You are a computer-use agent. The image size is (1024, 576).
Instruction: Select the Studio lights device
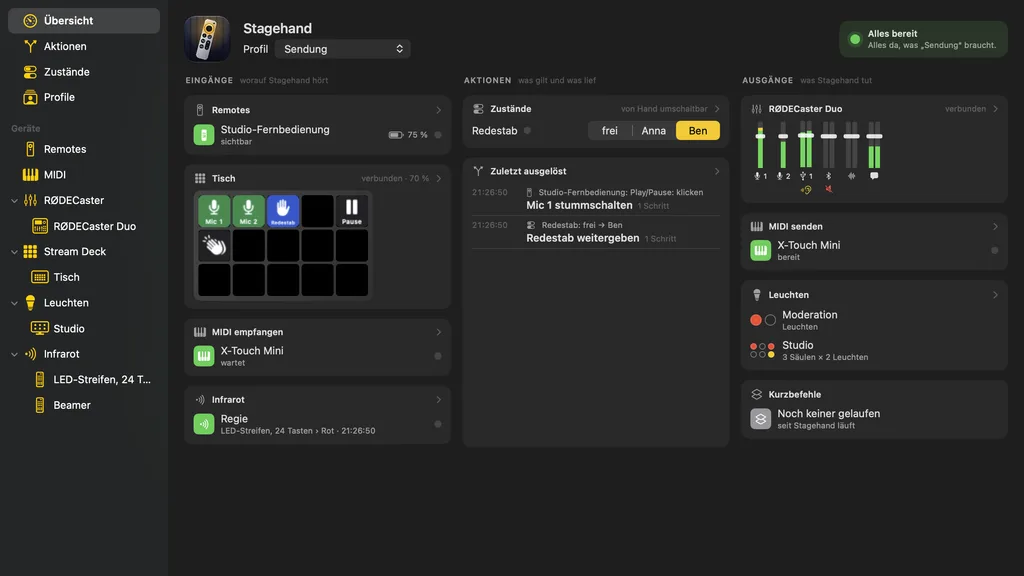pyautogui.click(x=84, y=328)
